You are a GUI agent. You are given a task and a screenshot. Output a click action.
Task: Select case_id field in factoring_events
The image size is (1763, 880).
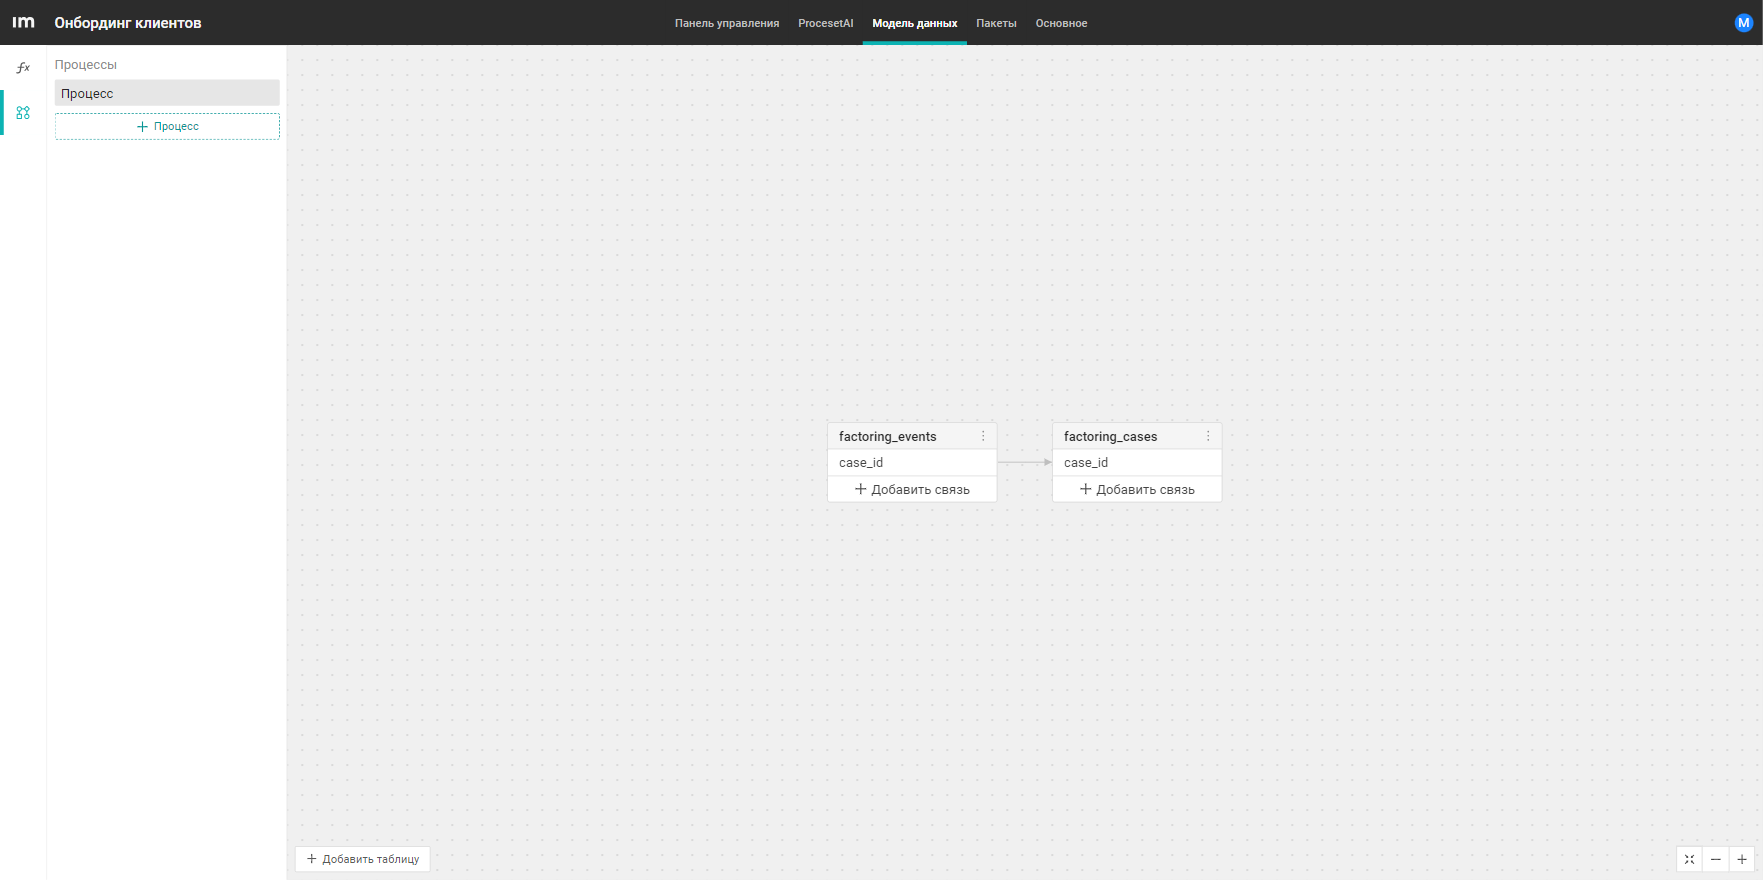click(x=912, y=462)
